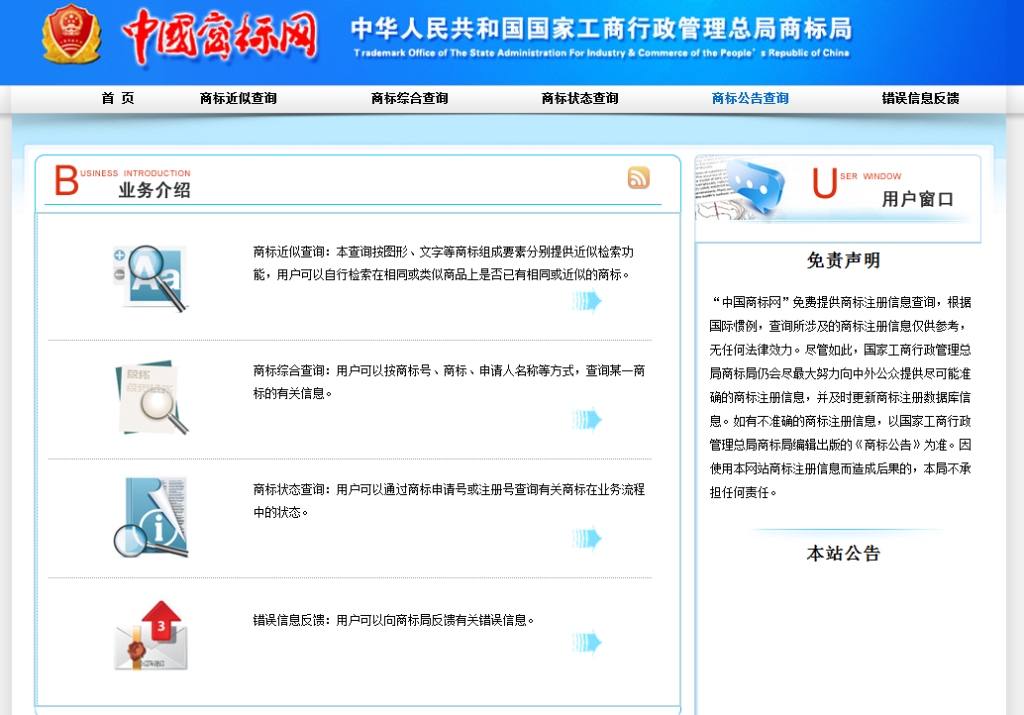
Task: Go to 商标状态查询 in the navigation bar
Action: [580, 98]
